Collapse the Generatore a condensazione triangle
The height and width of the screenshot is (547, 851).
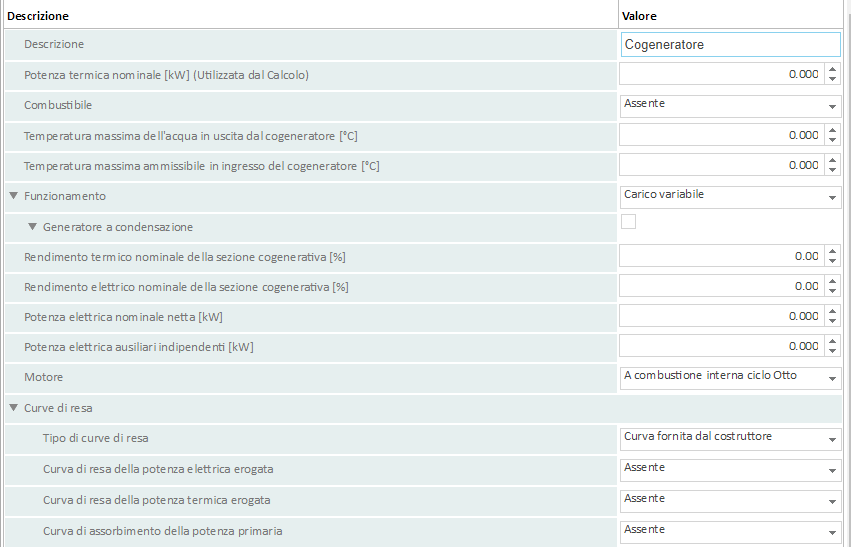(33, 227)
